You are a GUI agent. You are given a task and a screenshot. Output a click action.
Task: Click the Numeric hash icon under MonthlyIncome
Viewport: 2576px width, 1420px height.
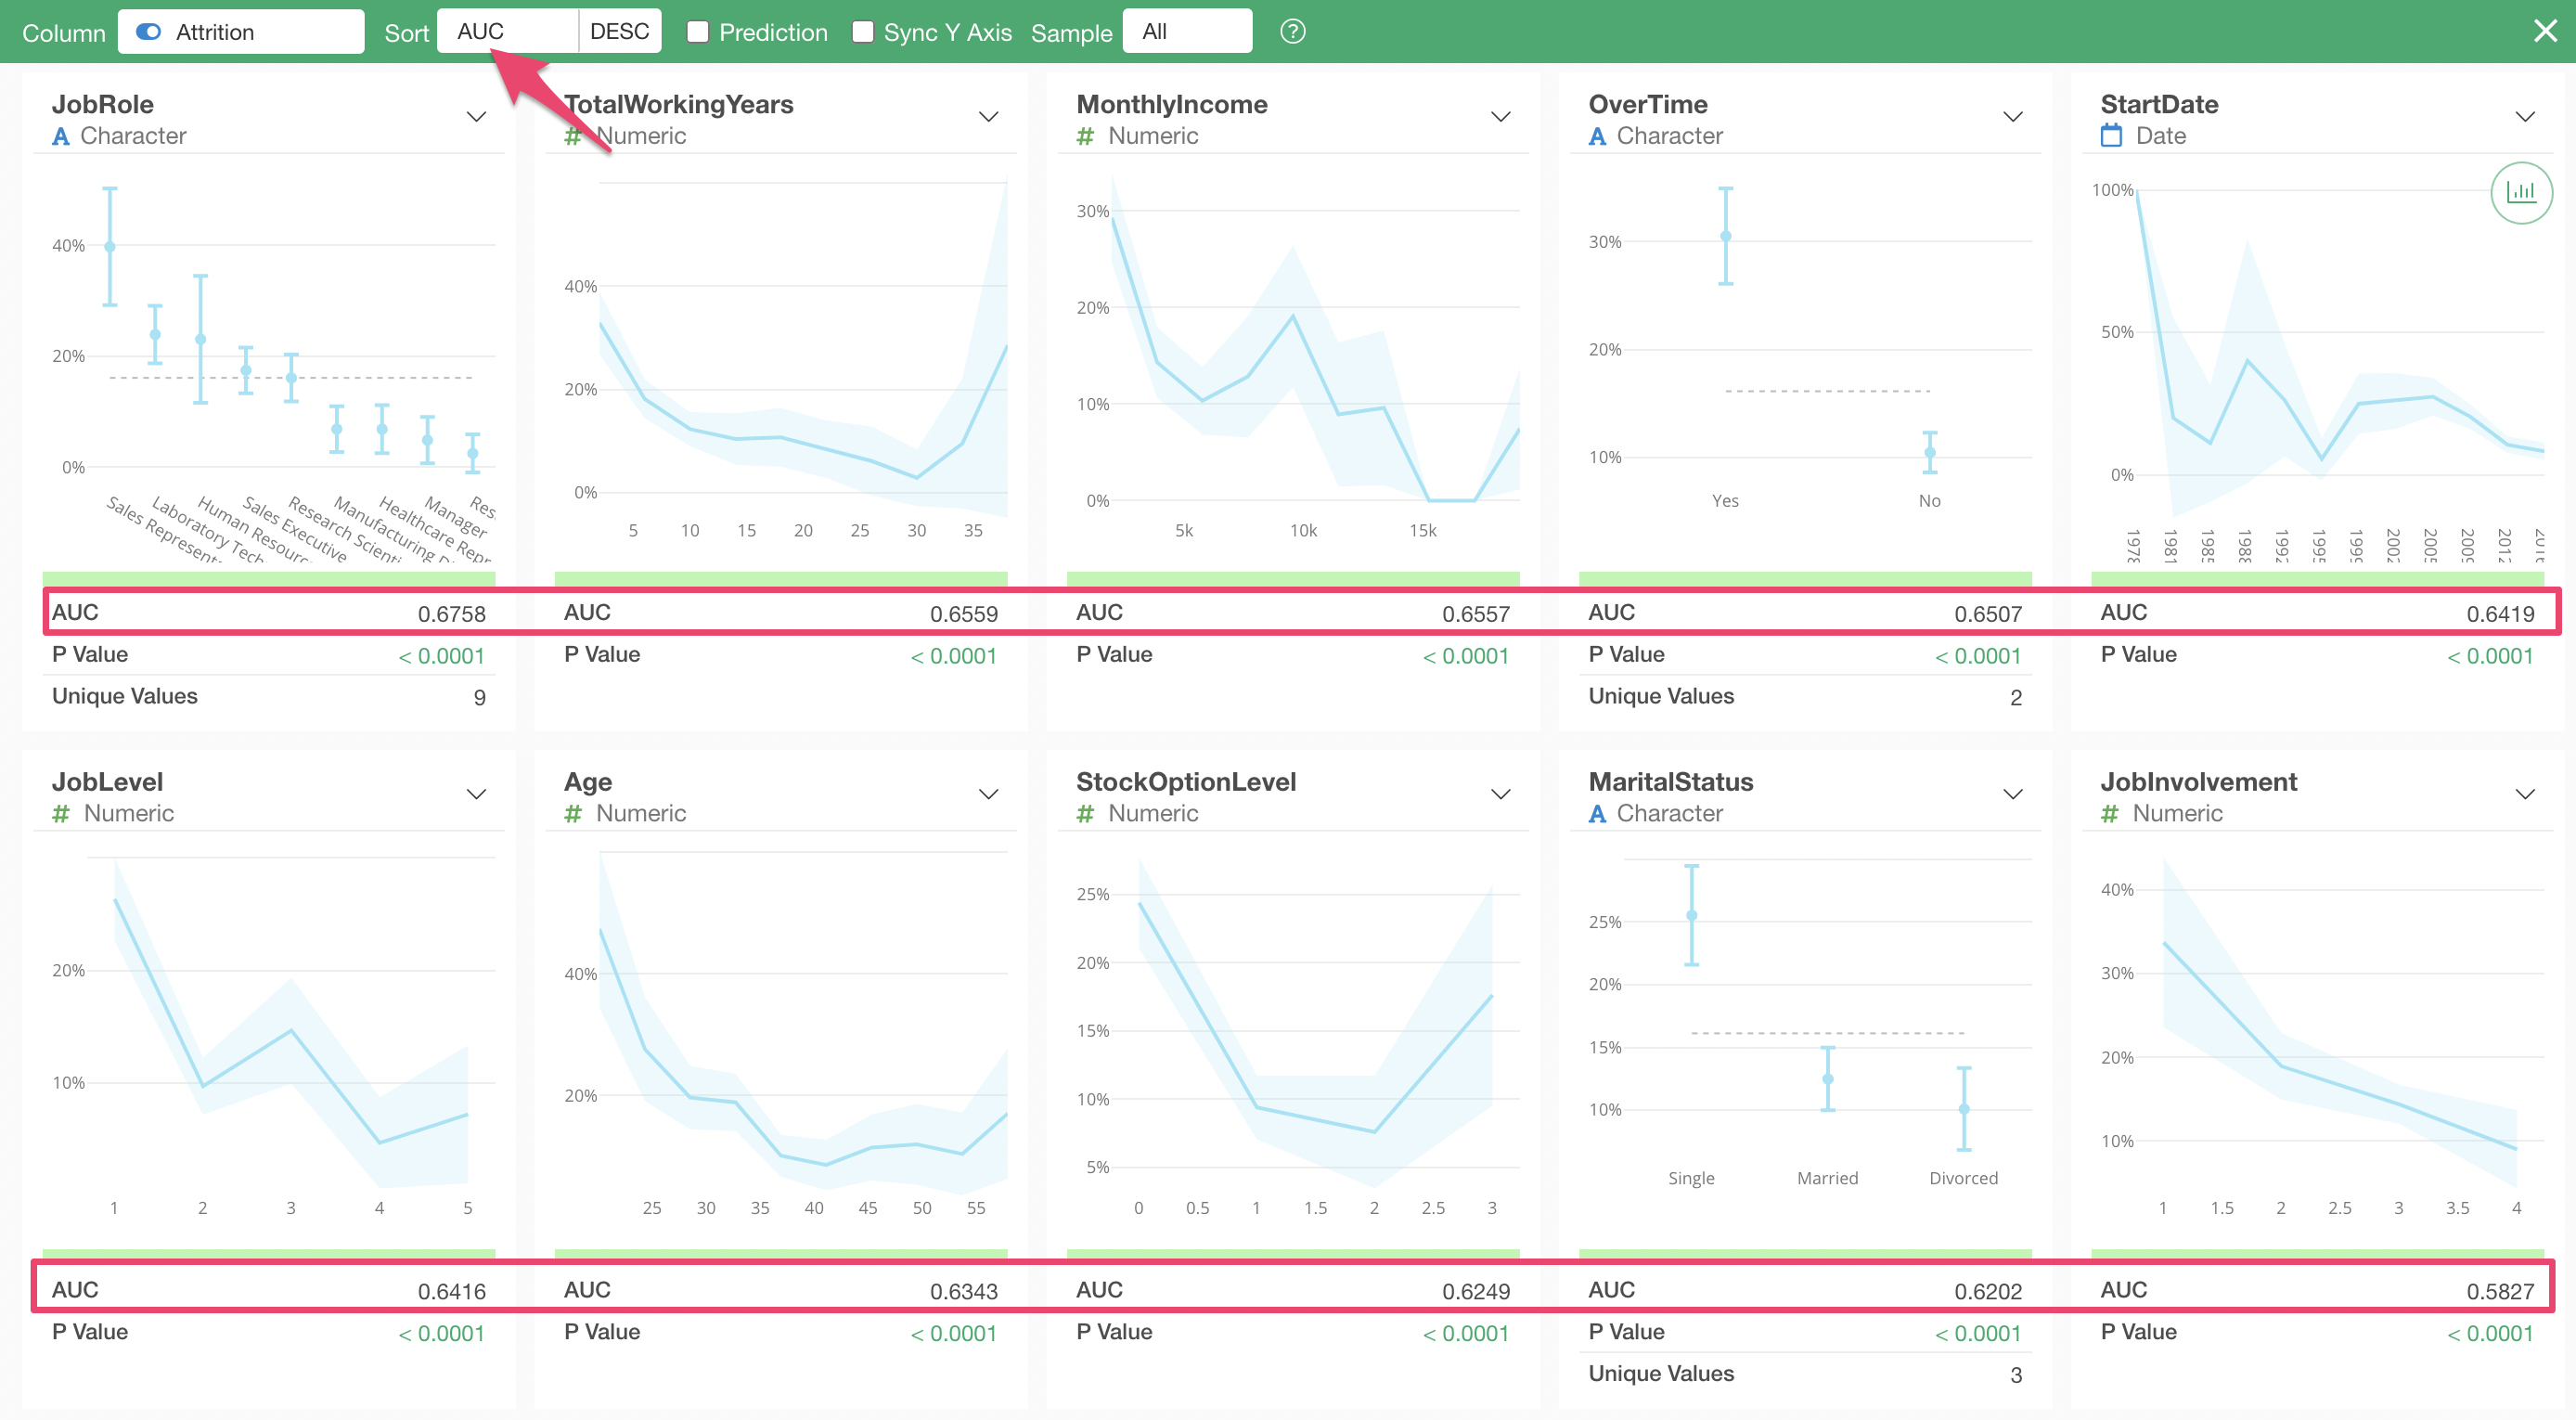(1085, 137)
